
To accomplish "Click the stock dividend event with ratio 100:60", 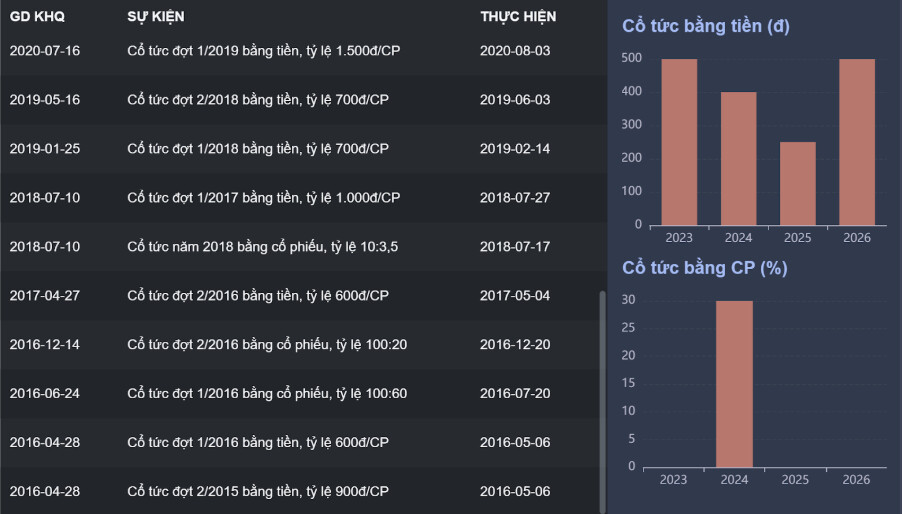I will [x=267, y=394].
